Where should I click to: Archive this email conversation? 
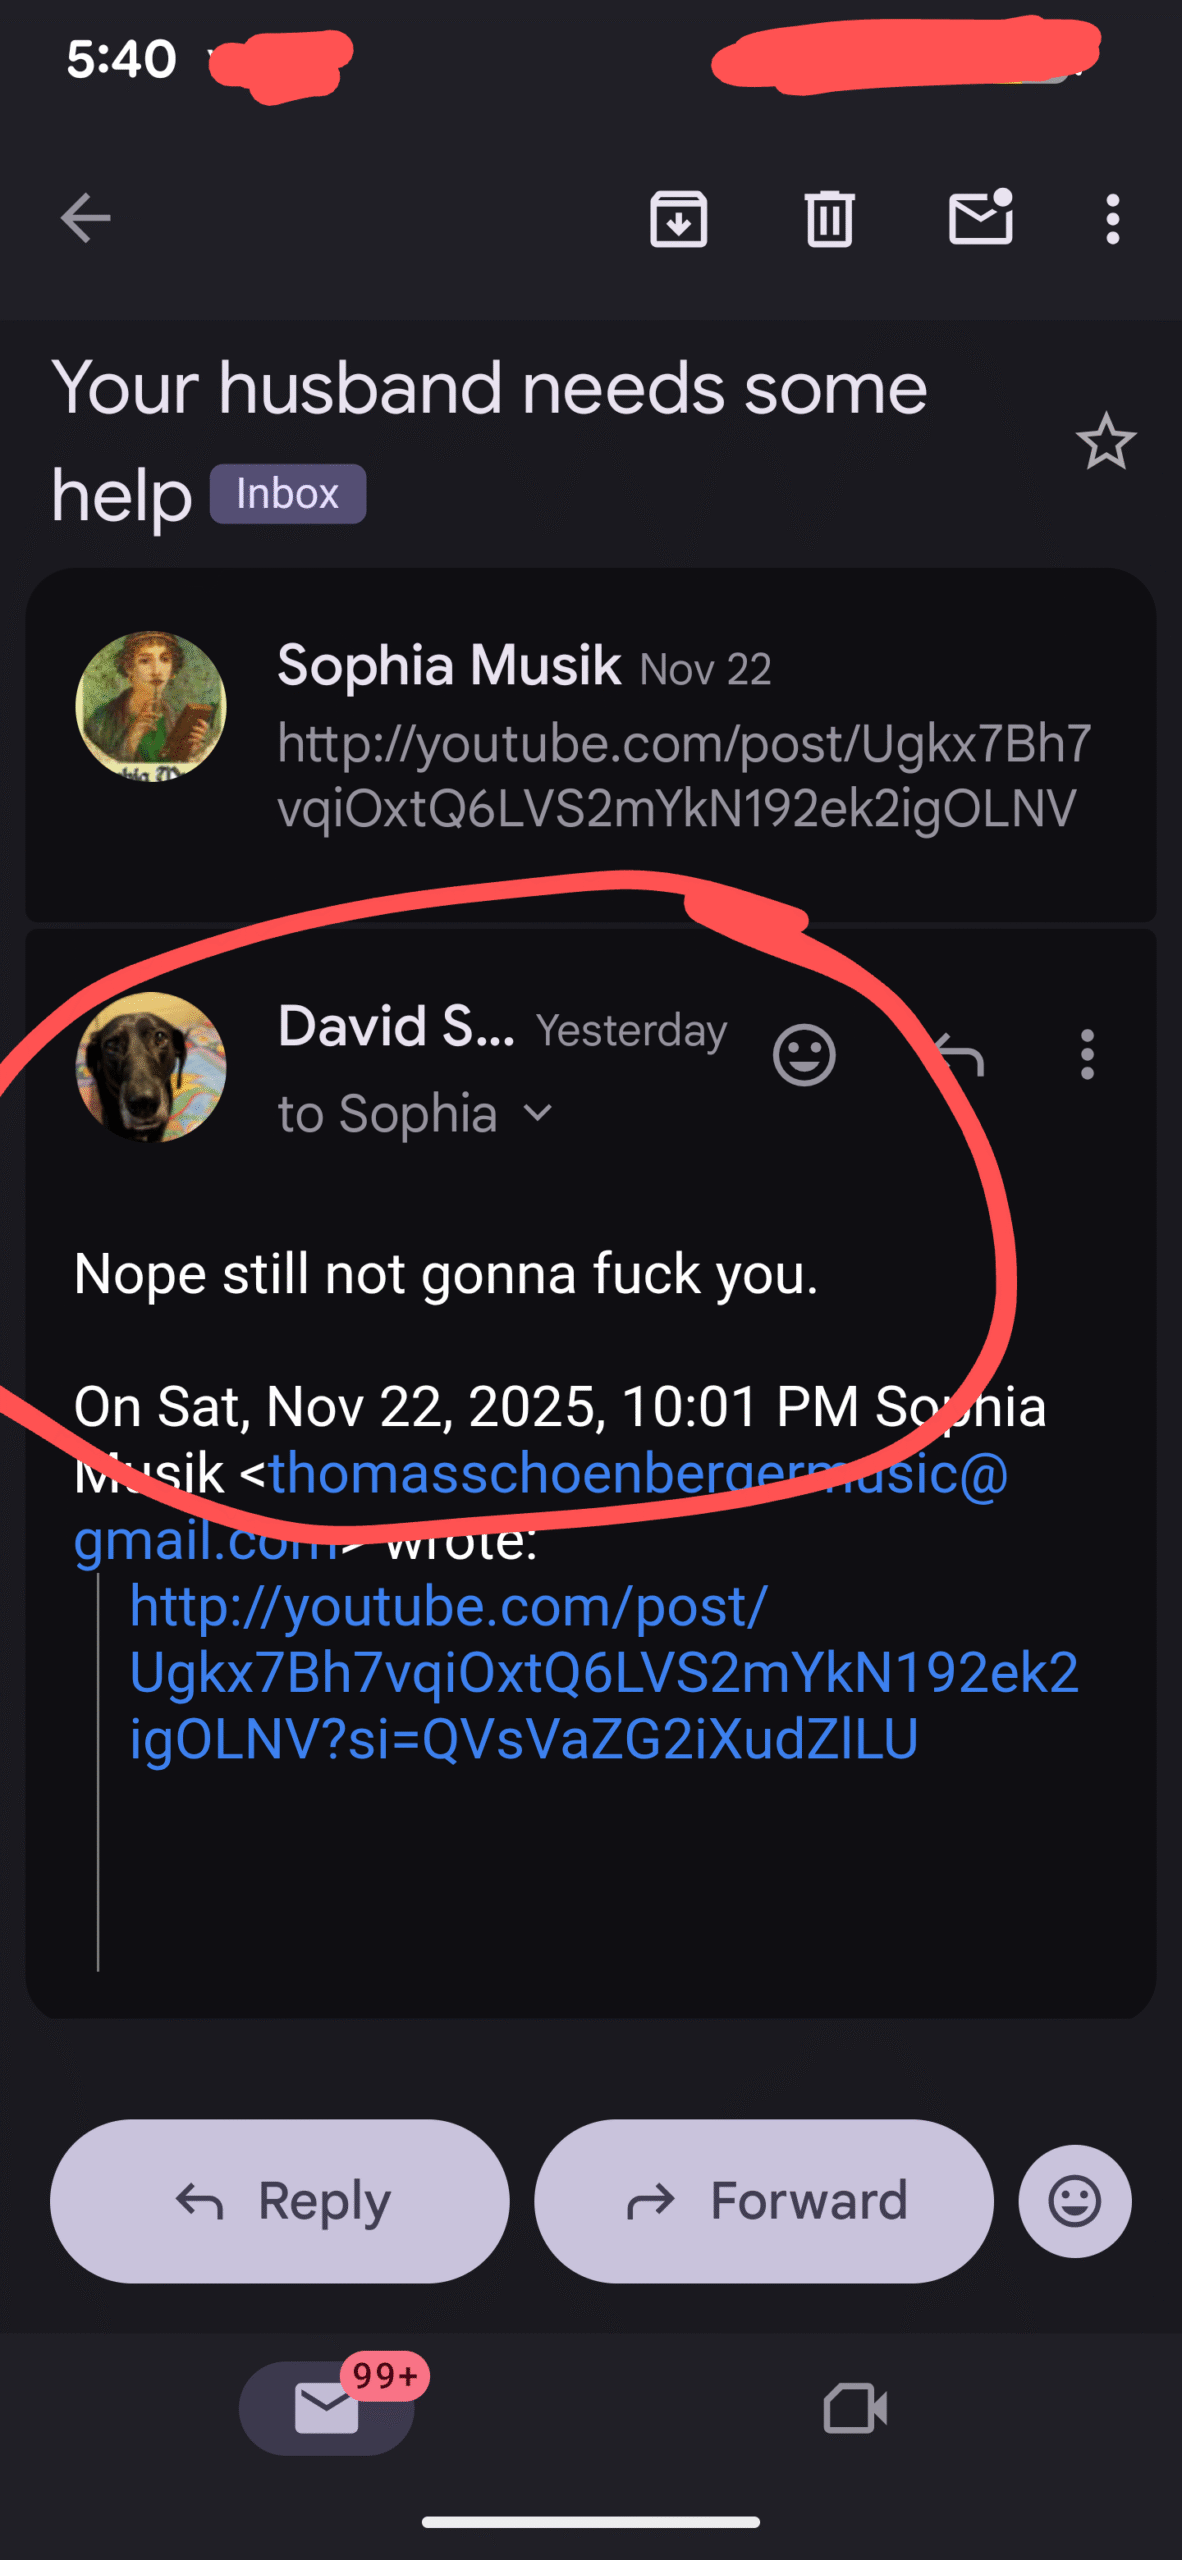(679, 218)
